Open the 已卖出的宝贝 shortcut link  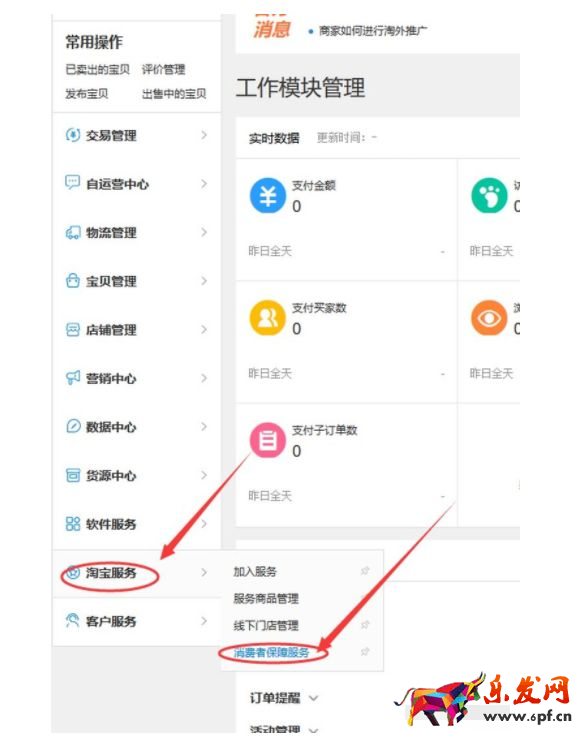coord(97,70)
